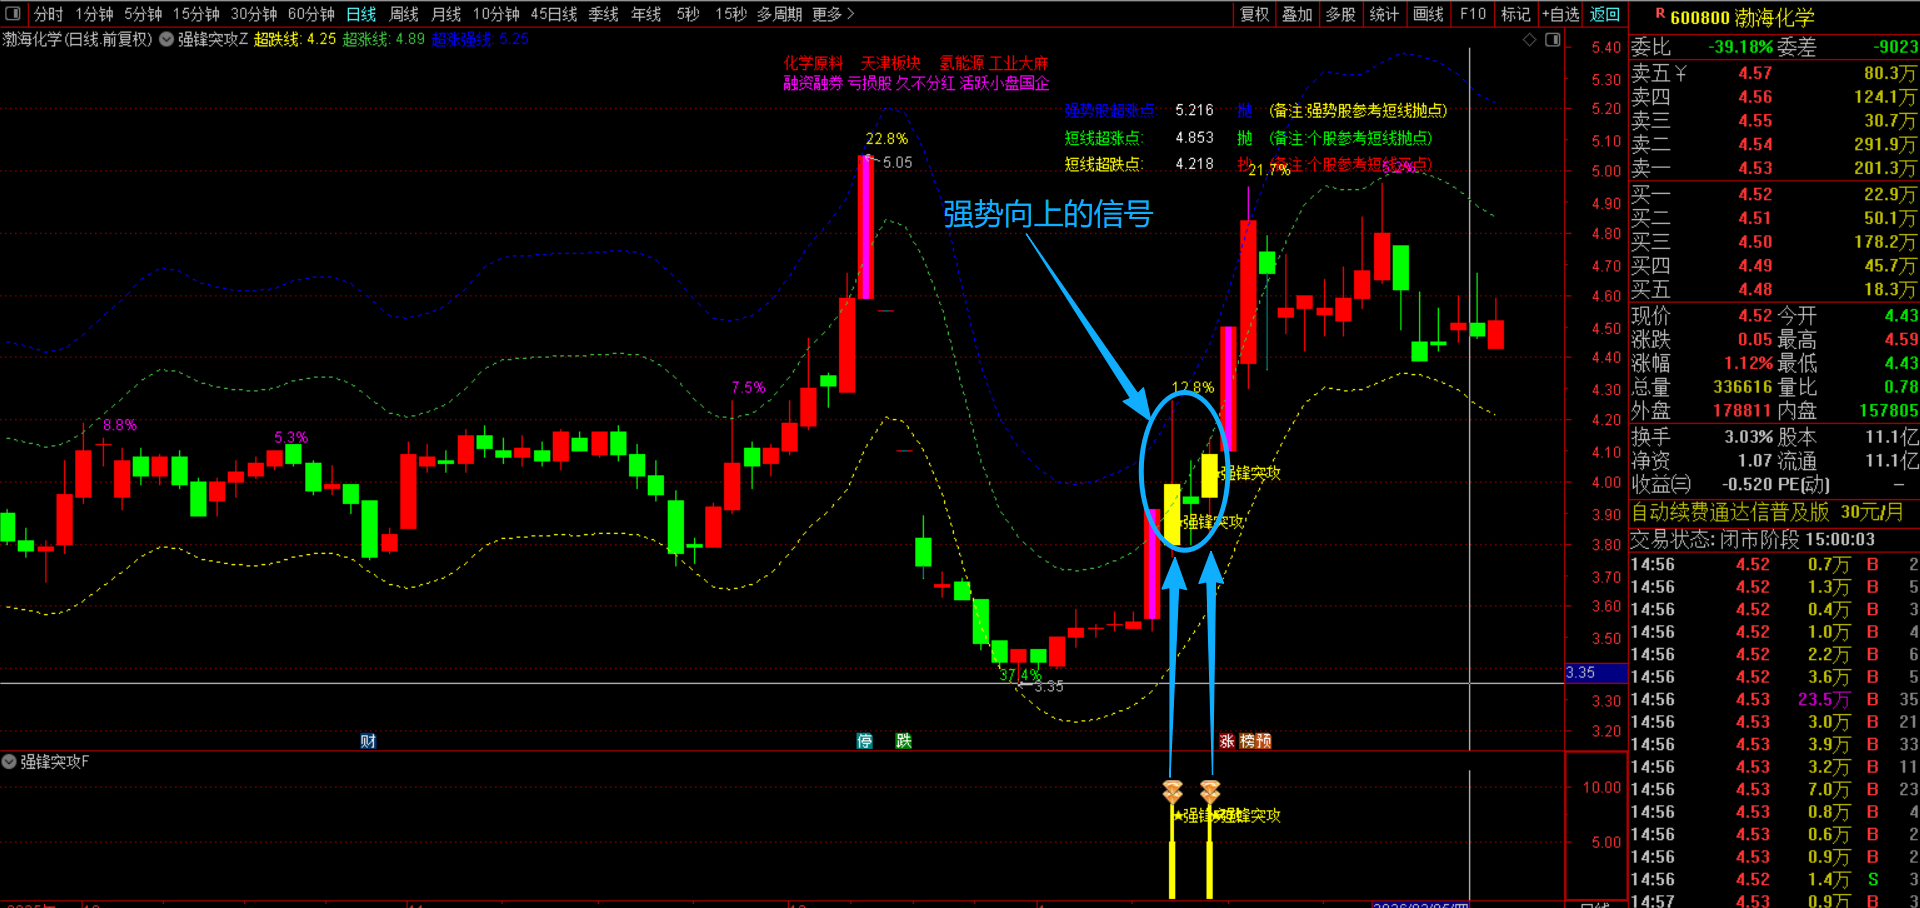Click the 3.35 price marker on the axis
The height and width of the screenshot is (908, 1920).
1595,673
